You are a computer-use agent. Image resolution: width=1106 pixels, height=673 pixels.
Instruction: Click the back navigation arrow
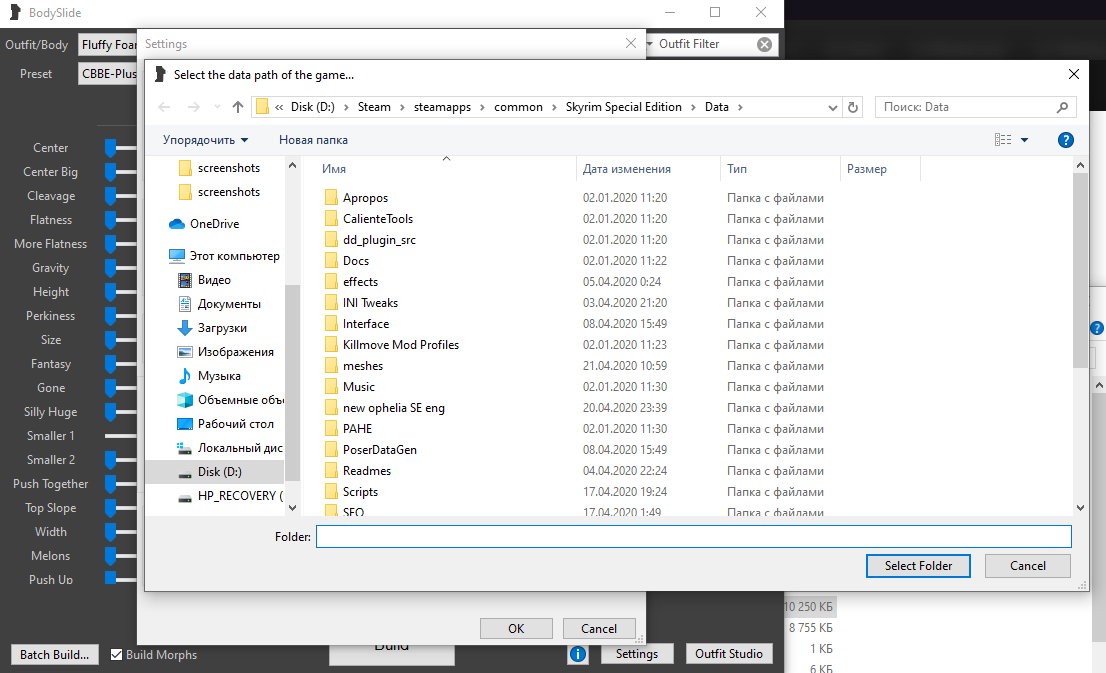(165, 107)
